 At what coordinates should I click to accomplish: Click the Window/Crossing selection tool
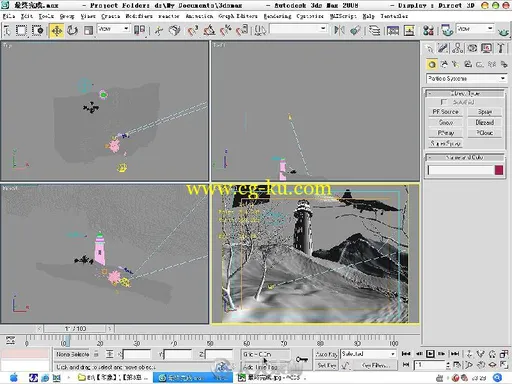38,30
